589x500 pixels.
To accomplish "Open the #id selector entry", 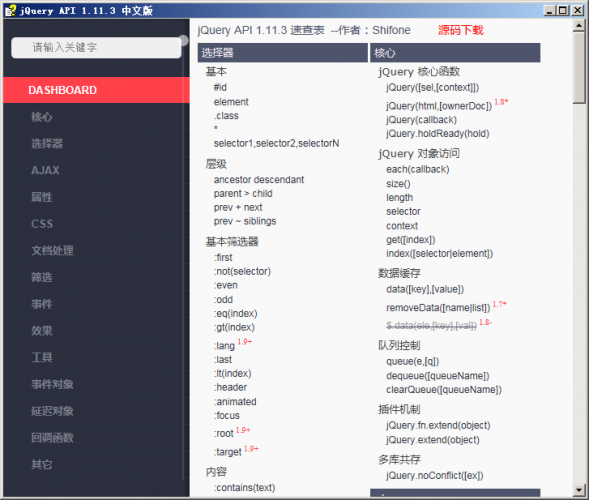I will tap(220, 88).
